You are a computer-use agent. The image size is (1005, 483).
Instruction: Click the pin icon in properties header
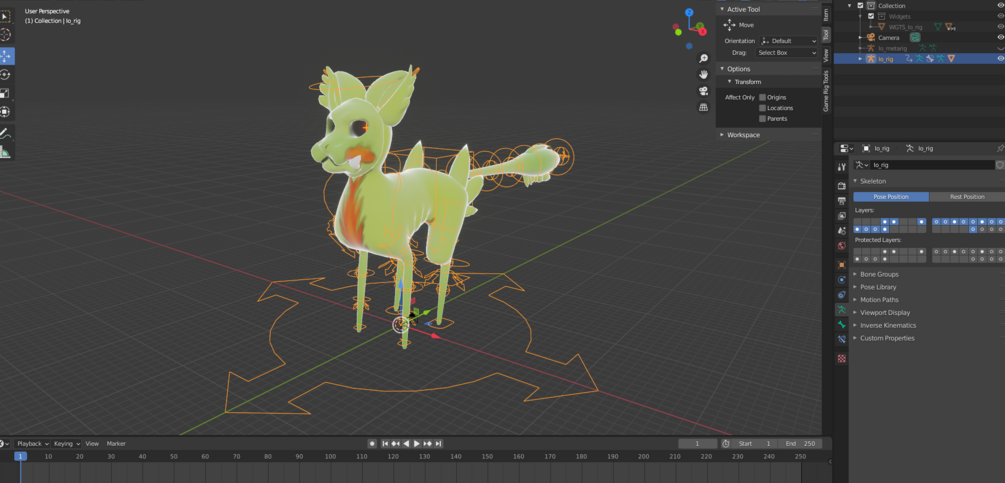click(1000, 148)
